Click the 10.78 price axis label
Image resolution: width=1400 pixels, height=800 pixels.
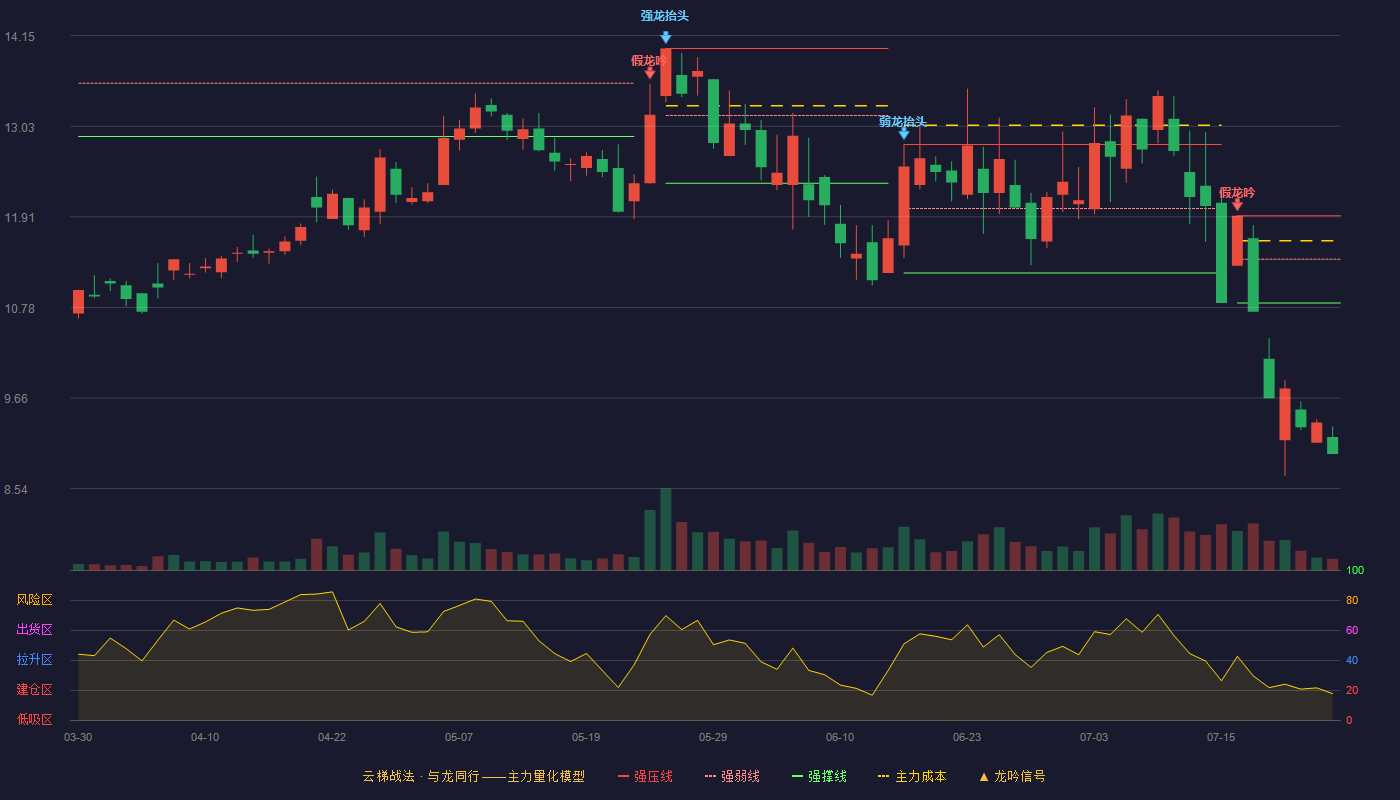[x=20, y=309]
